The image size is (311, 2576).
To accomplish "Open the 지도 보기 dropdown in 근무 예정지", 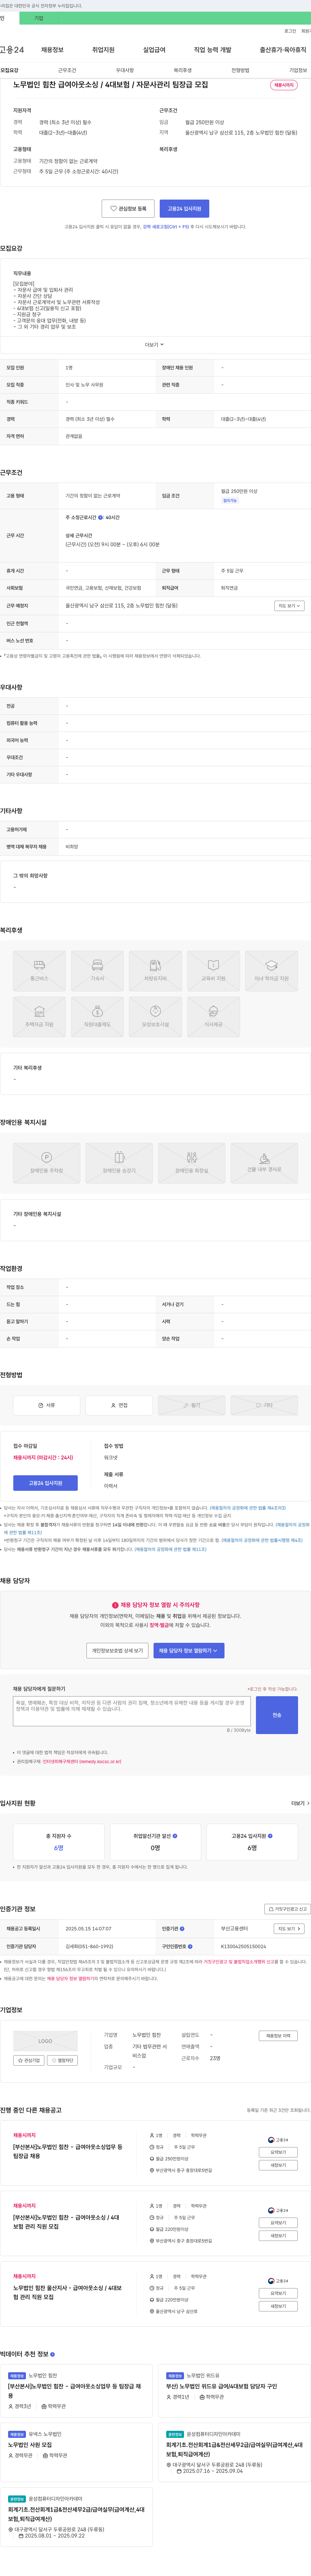I will pos(289,606).
